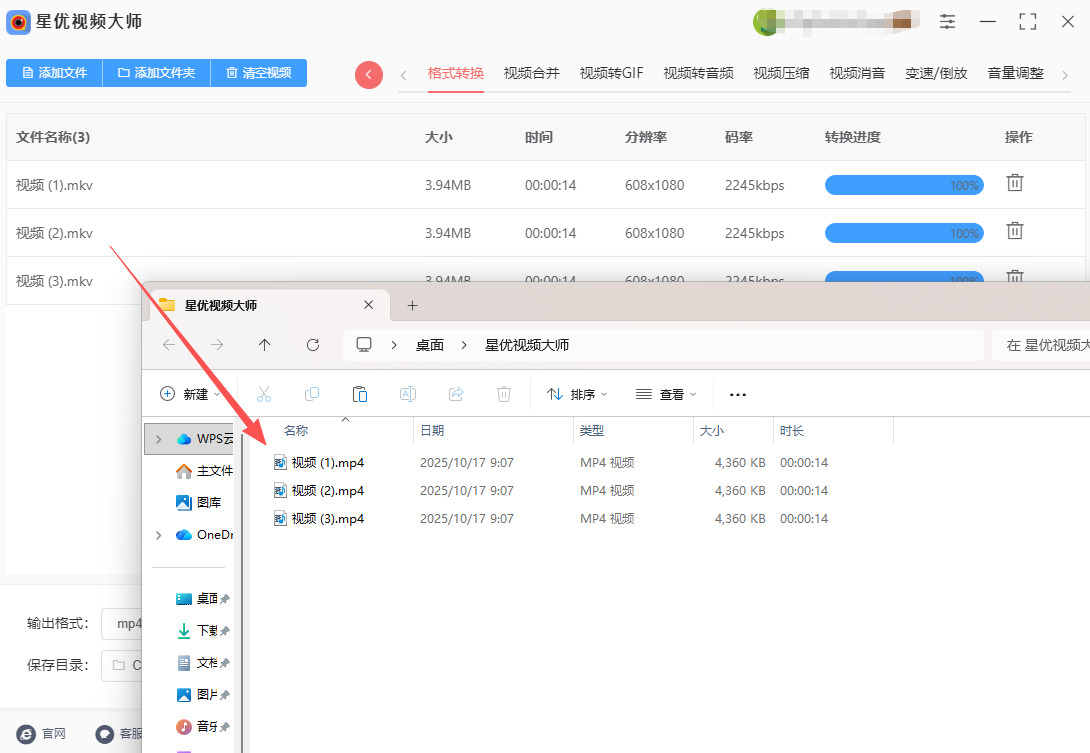Select the 视频 (2).mkv row name

point(54,233)
